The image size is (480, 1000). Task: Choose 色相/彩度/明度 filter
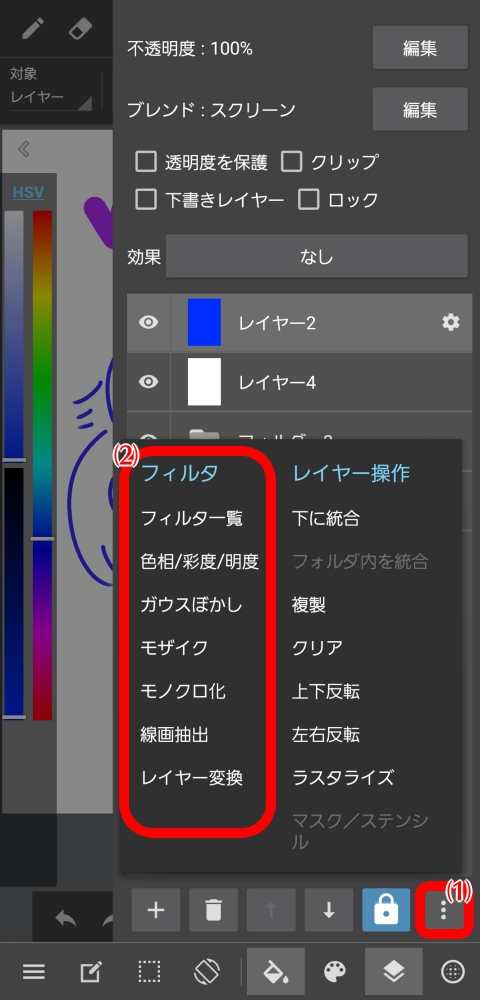[200, 561]
